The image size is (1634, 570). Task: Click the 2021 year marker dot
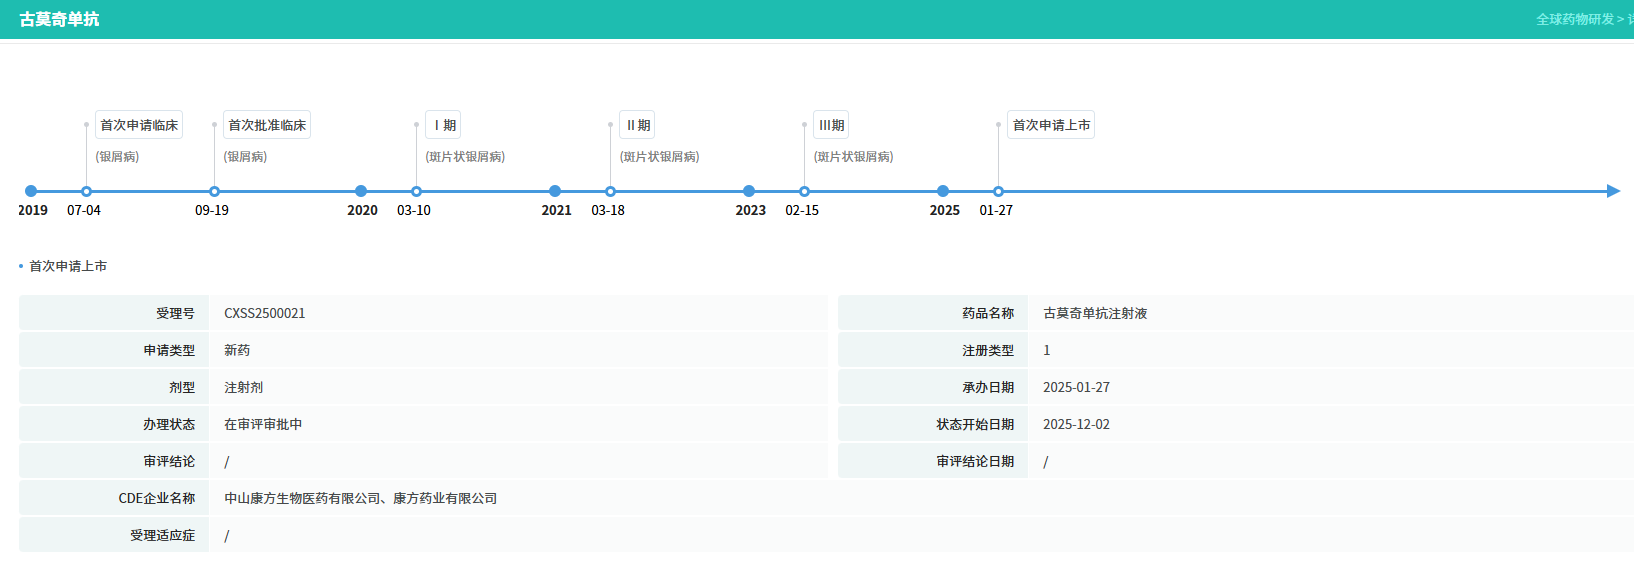pyautogui.click(x=555, y=191)
